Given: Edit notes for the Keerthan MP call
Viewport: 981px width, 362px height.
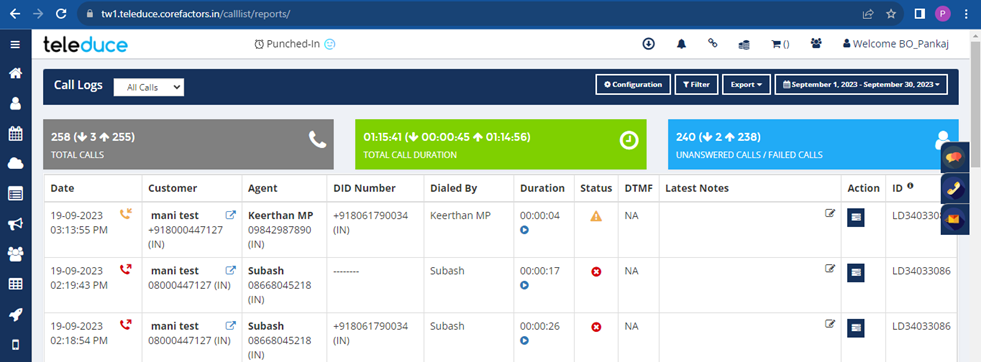Looking at the screenshot, I should point(830,213).
